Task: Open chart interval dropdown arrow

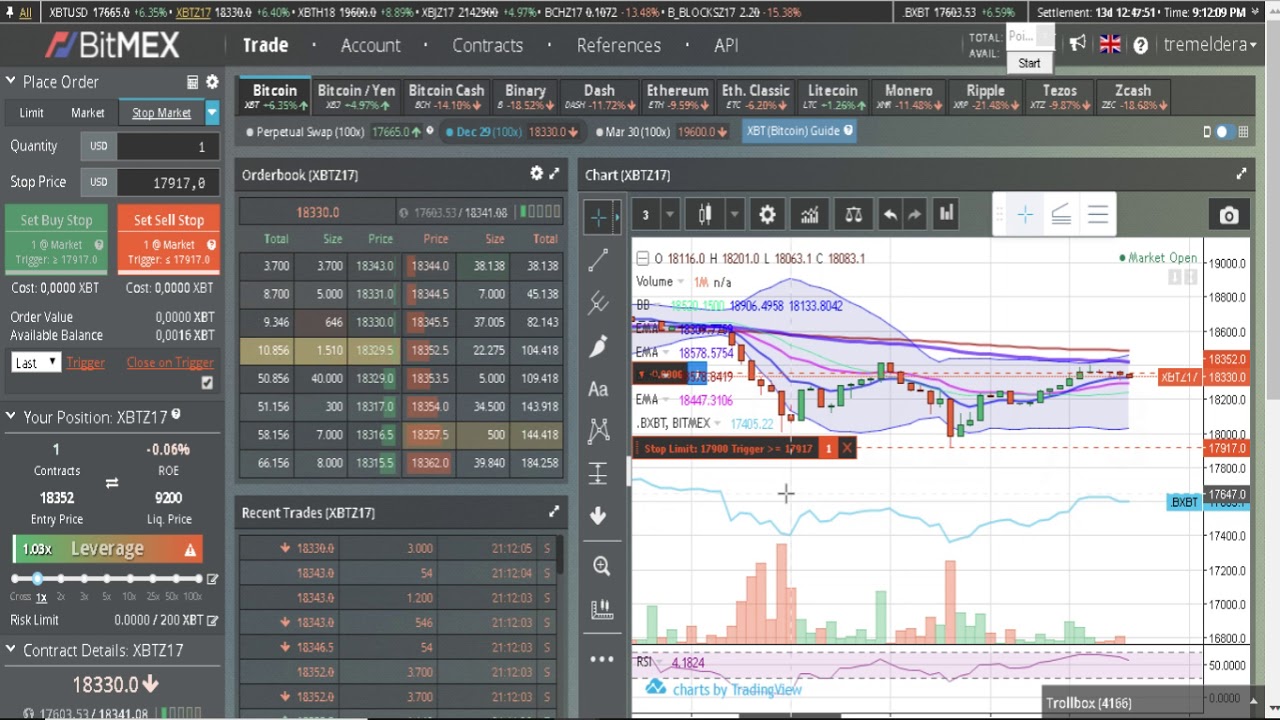Action: [669, 215]
